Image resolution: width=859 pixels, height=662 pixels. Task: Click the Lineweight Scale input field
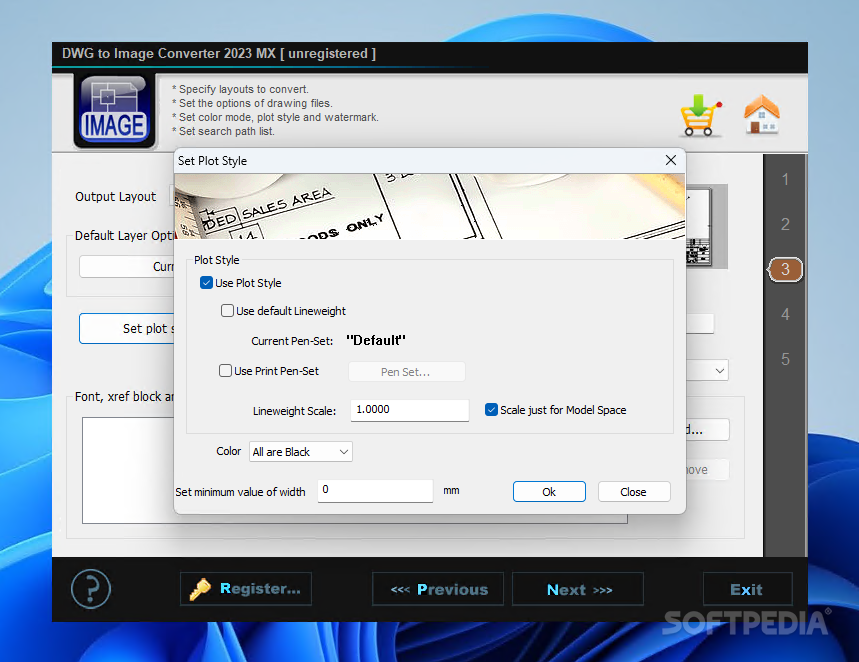[410, 410]
